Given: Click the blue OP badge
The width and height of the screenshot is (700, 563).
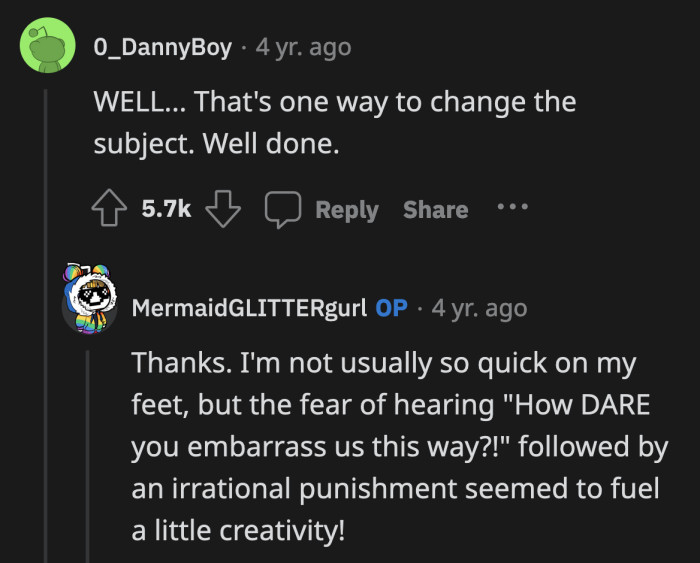Looking at the screenshot, I should click(x=391, y=308).
